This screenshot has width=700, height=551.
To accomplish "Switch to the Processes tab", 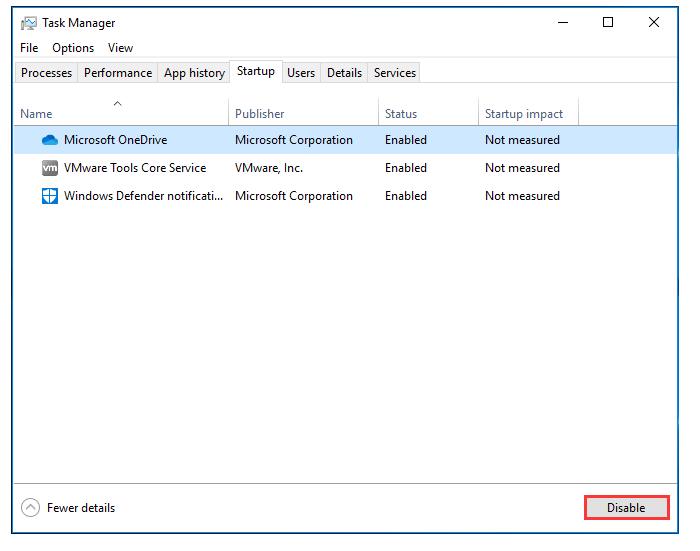I will click(x=46, y=73).
